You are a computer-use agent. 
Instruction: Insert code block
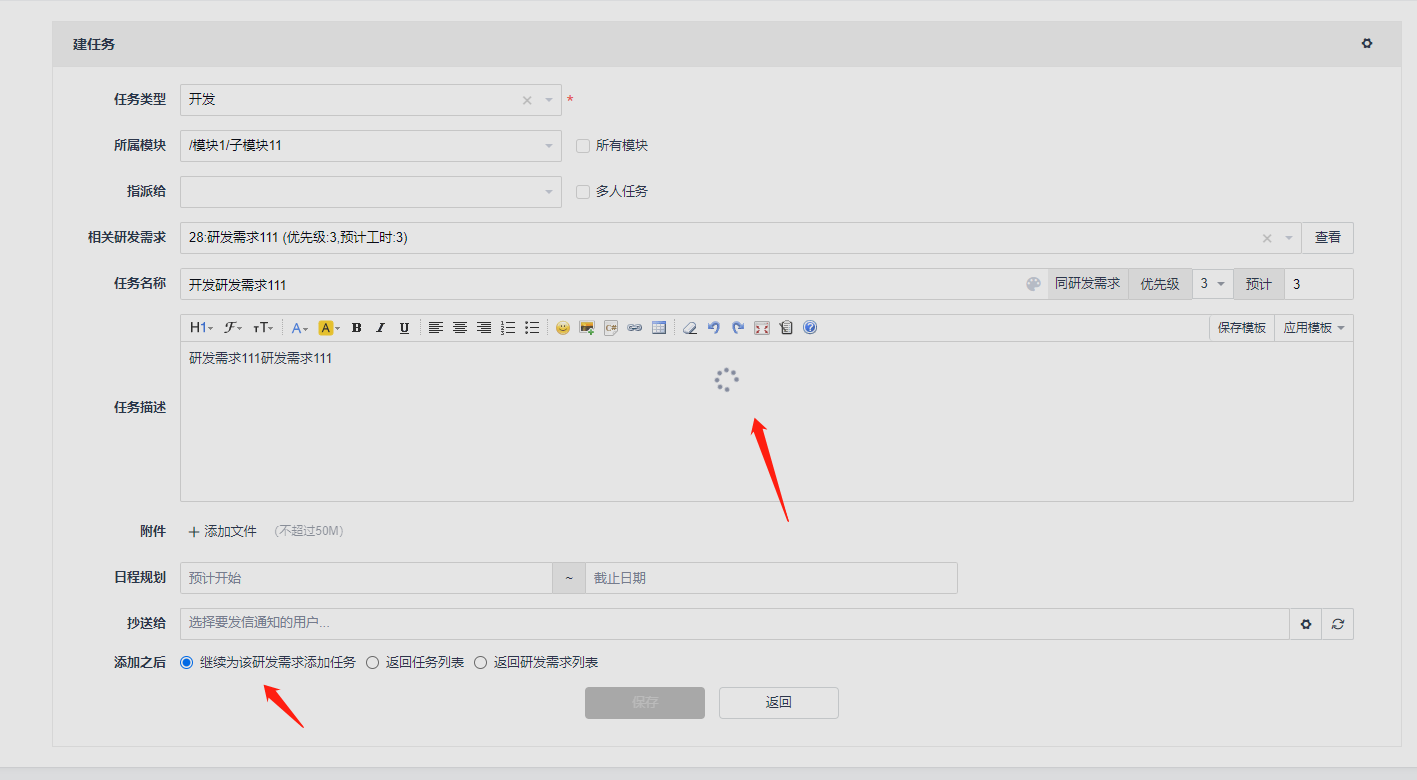tap(611, 328)
